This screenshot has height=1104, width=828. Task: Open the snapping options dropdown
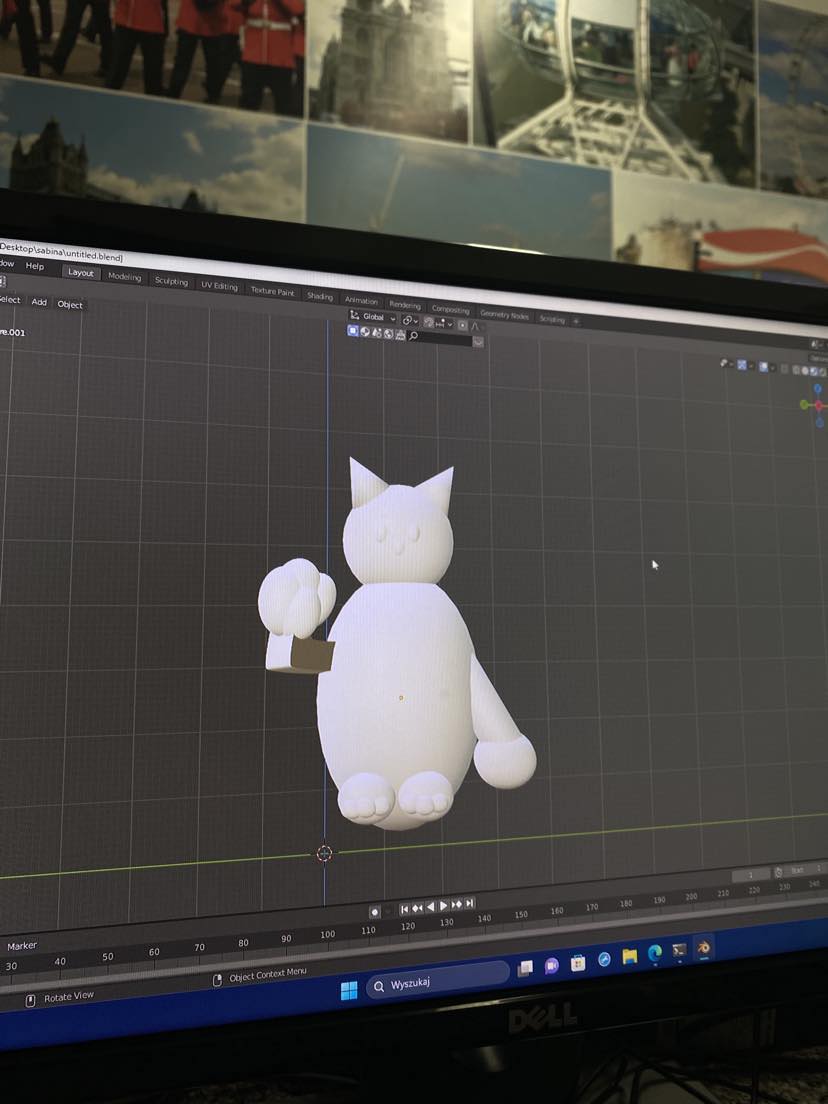[x=444, y=324]
